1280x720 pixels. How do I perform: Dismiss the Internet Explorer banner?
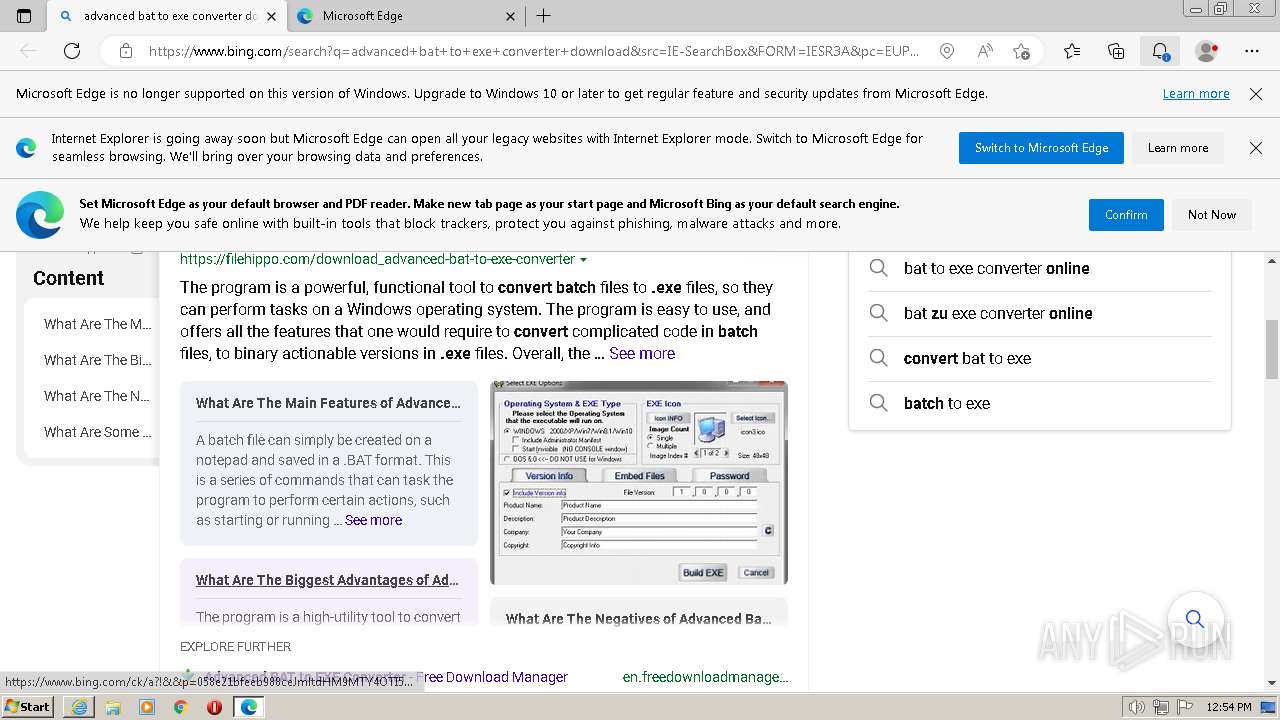coord(1256,148)
